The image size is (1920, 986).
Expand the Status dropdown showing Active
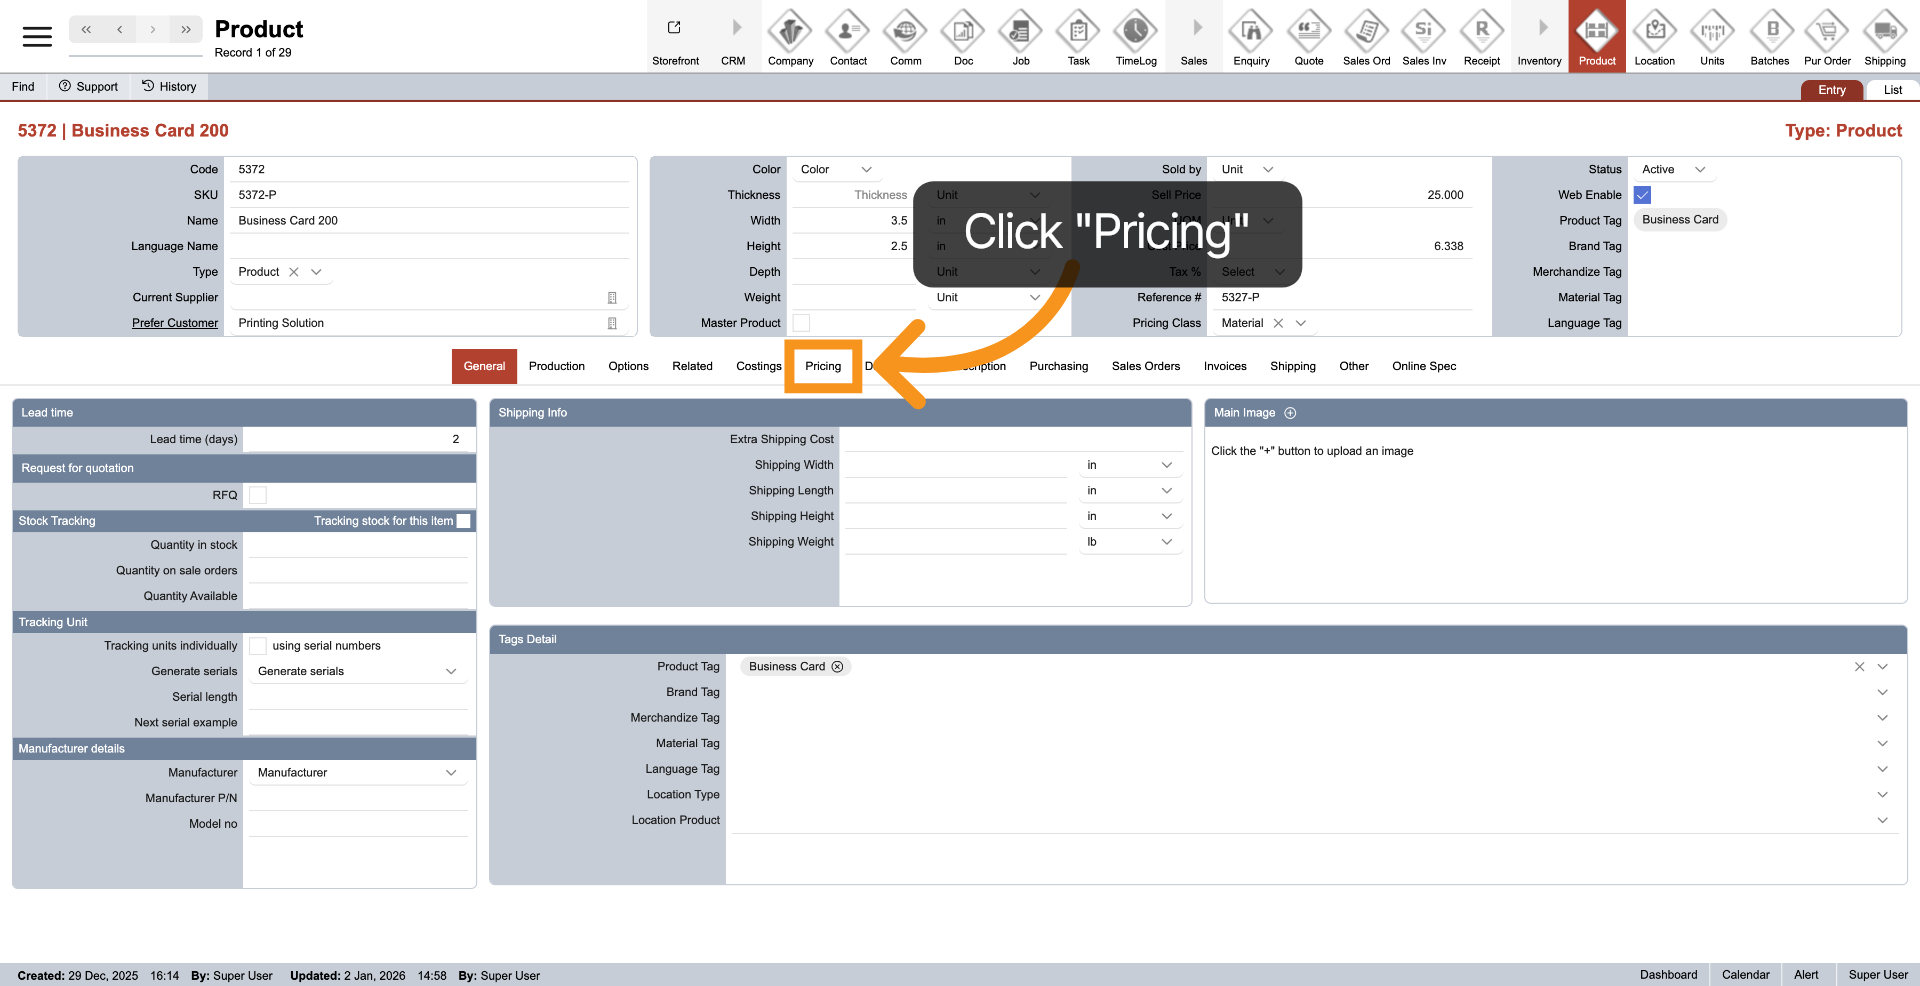click(x=1699, y=170)
